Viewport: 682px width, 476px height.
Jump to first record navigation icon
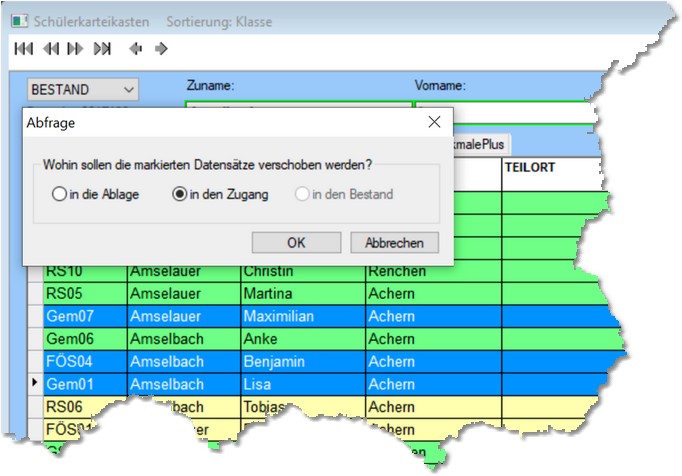pos(23,49)
